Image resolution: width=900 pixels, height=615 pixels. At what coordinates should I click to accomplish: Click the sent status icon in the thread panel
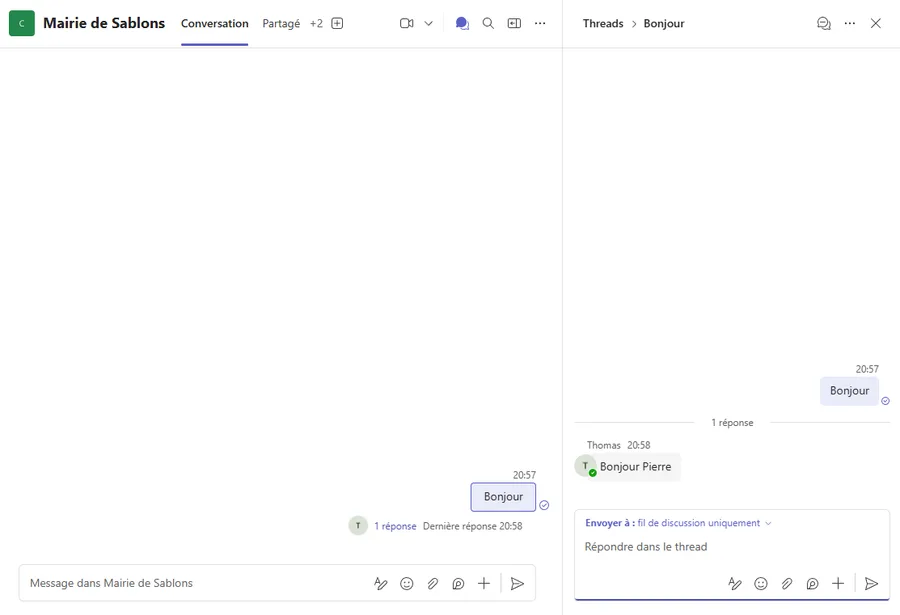(x=885, y=401)
